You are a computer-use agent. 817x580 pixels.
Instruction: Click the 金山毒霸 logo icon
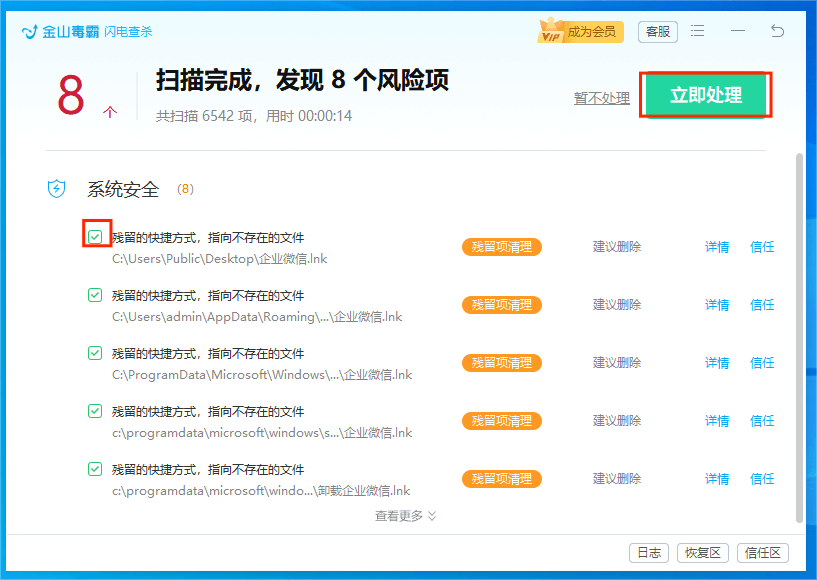pyautogui.click(x=30, y=32)
